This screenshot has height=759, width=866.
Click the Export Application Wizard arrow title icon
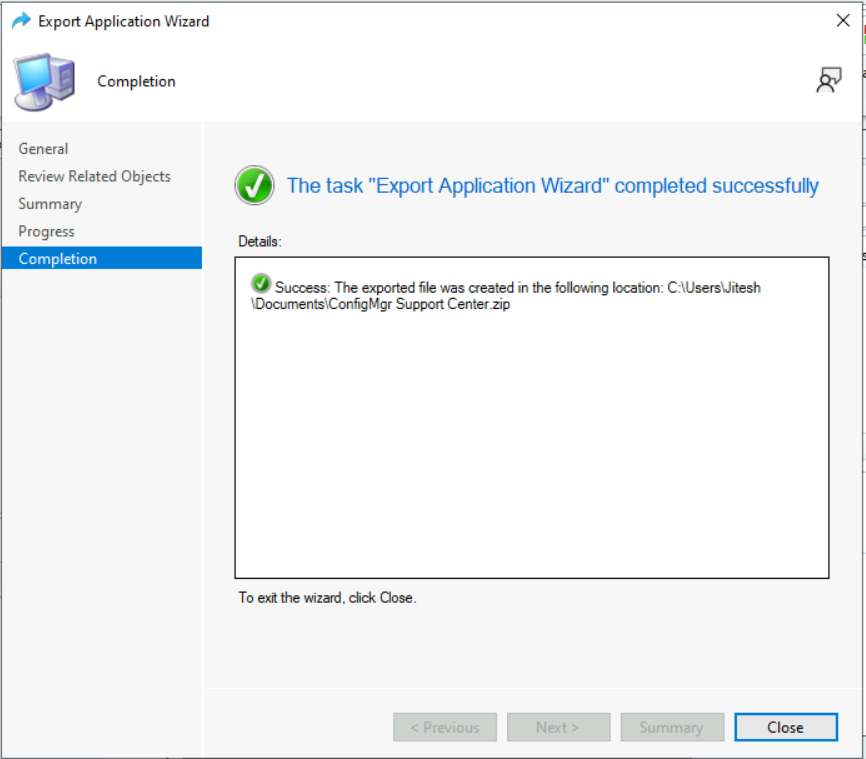click(x=21, y=21)
